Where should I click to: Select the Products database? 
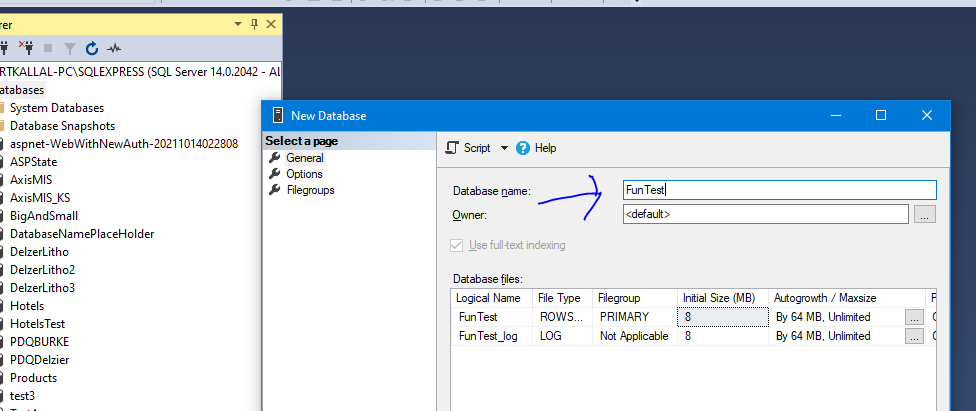(x=33, y=378)
